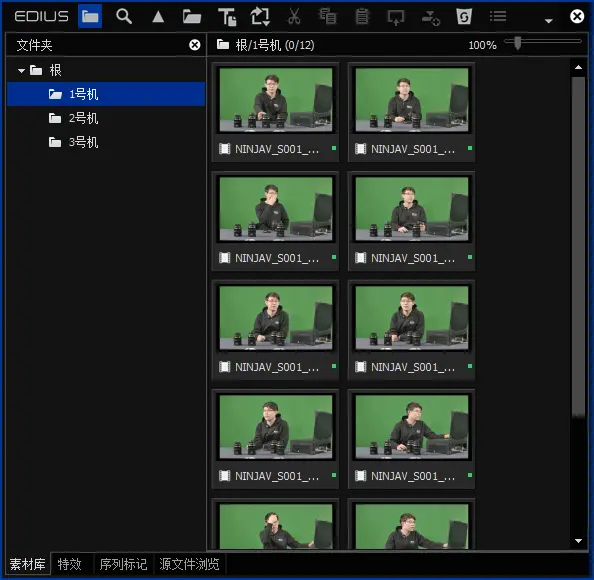This screenshot has width=594, height=580.
Task: Click the scissors cut icon
Action: click(294, 17)
